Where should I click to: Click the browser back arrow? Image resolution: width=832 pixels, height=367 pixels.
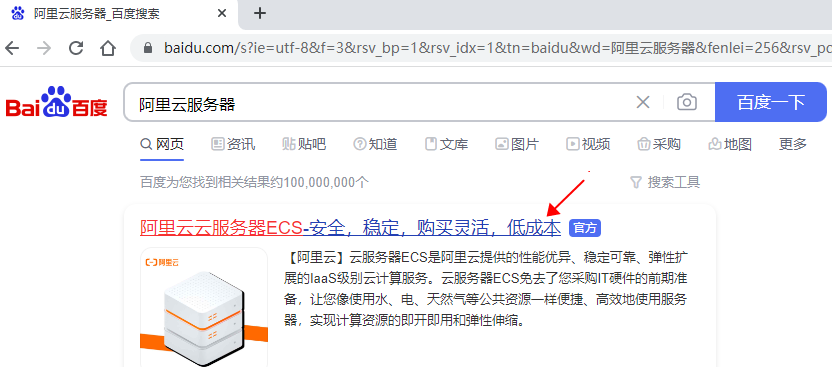point(12,49)
